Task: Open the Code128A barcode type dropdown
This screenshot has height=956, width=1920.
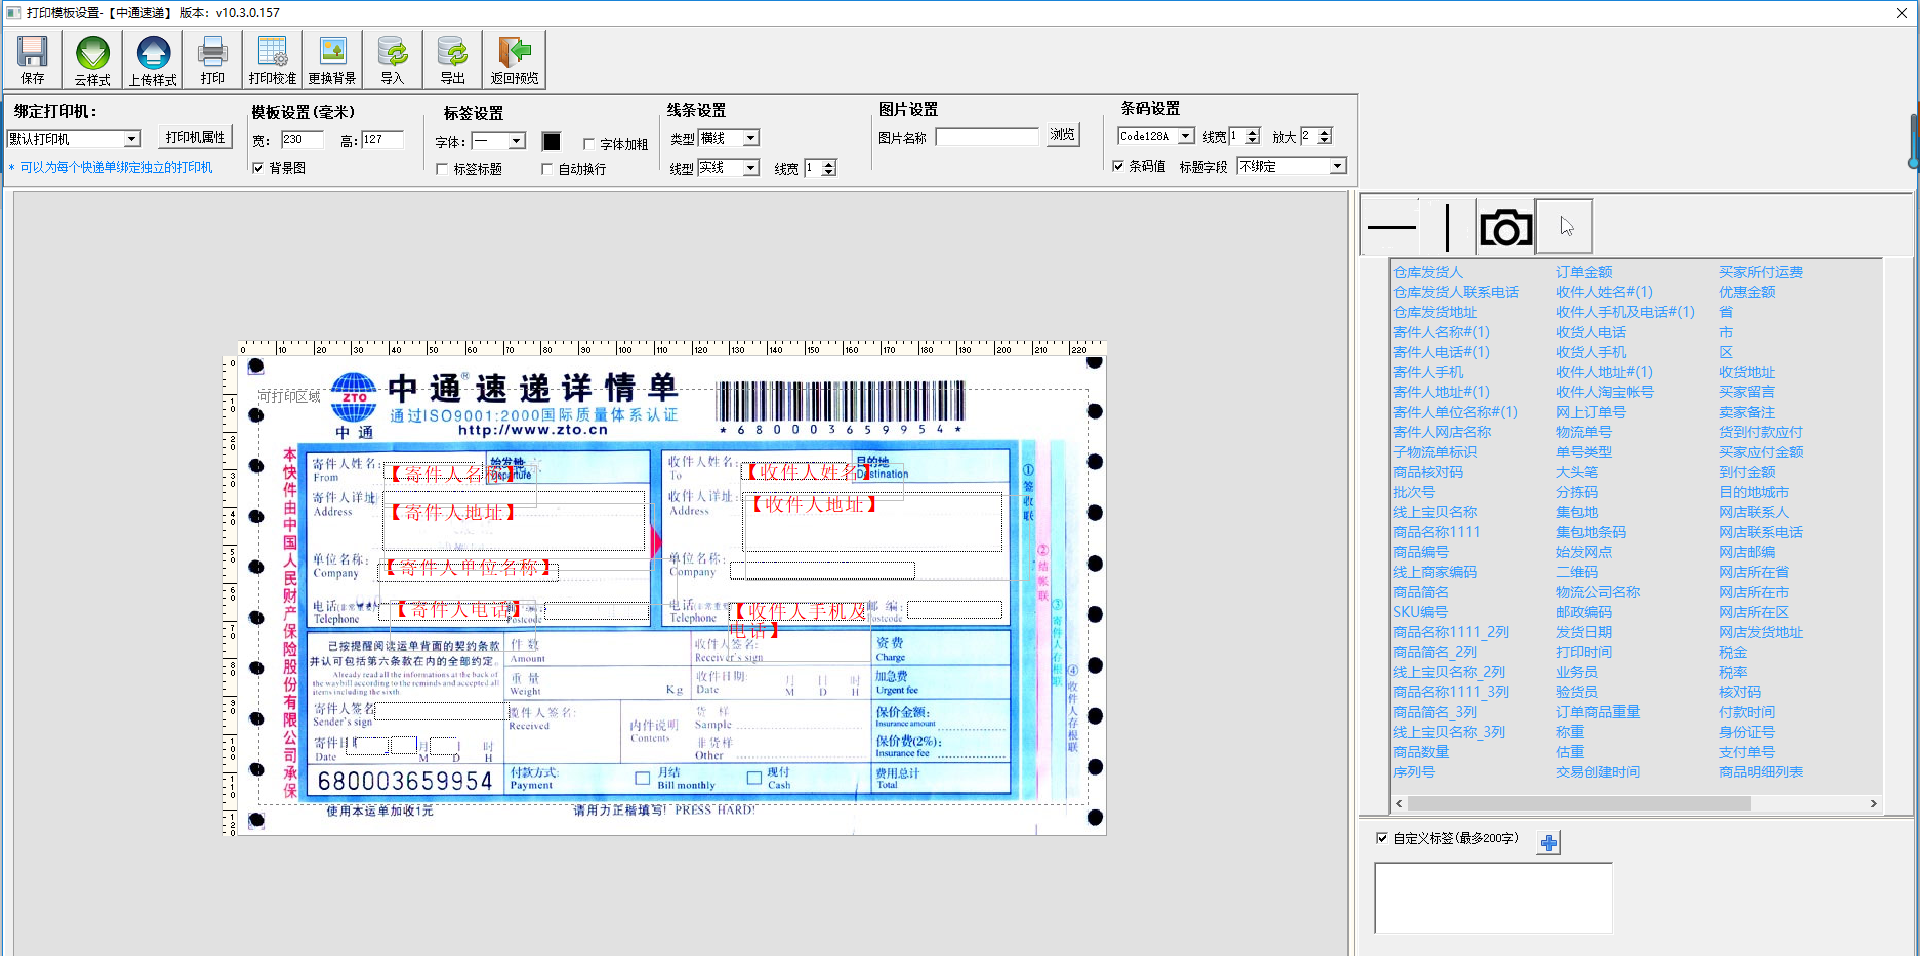Action: point(1186,136)
